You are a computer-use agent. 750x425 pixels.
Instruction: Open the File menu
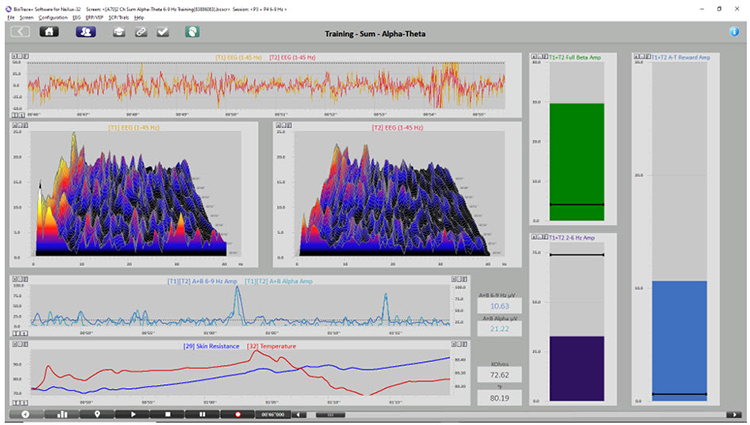point(11,18)
